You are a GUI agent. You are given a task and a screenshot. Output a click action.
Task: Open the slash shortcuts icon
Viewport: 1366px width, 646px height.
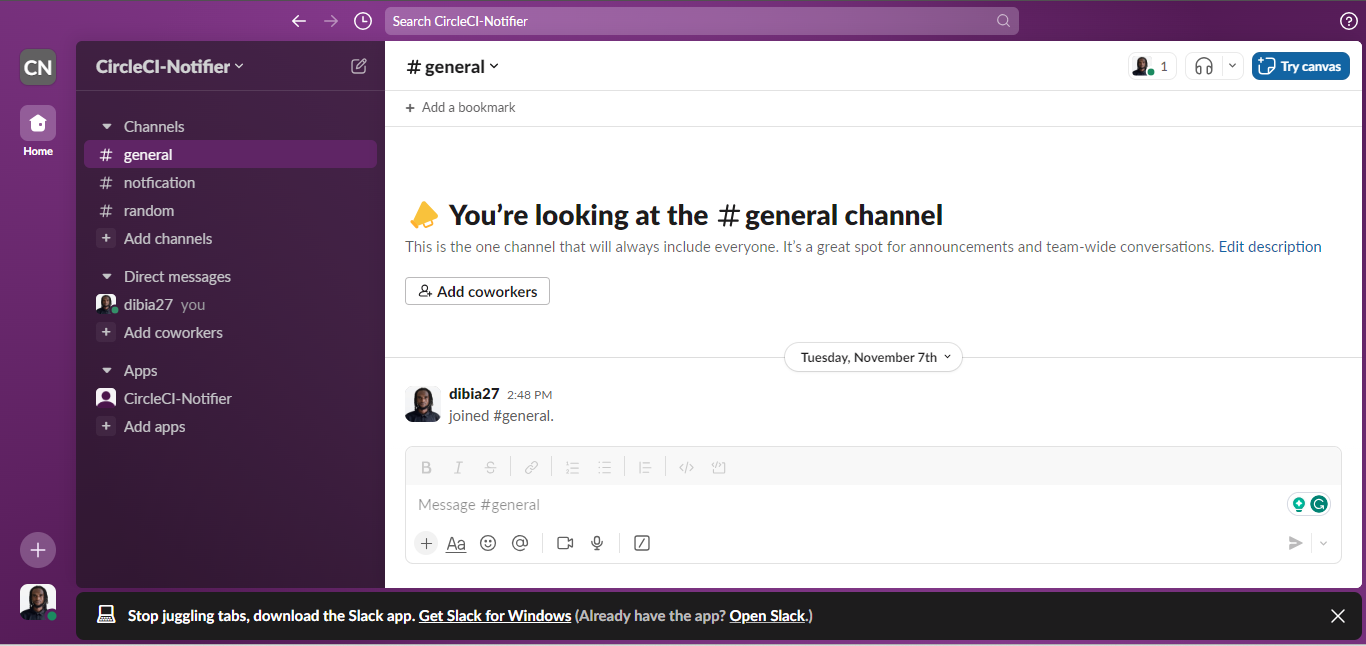click(643, 543)
